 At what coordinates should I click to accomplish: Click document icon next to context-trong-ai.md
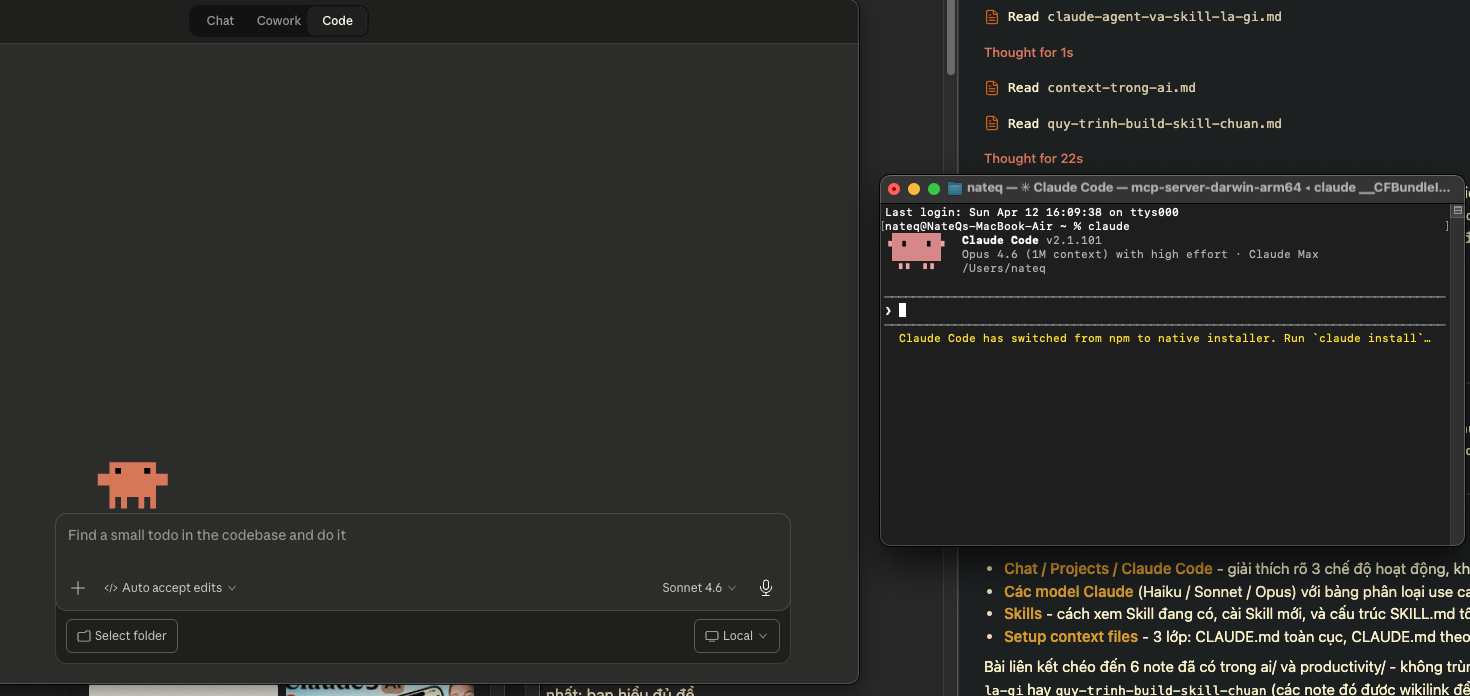tap(992, 88)
